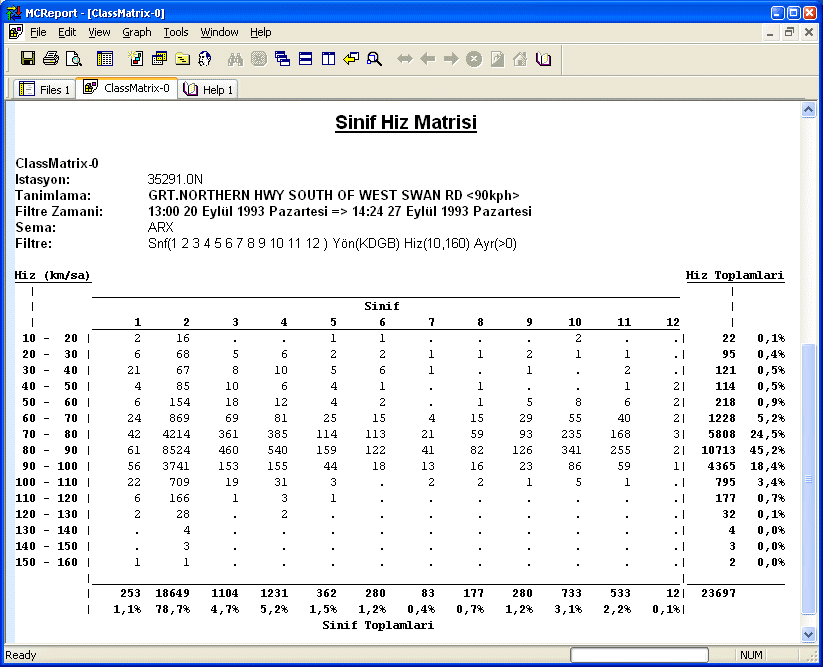Image resolution: width=823 pixels, height=667 pixels.
Task: Open the Graph menu
Action: coord(137,33)
